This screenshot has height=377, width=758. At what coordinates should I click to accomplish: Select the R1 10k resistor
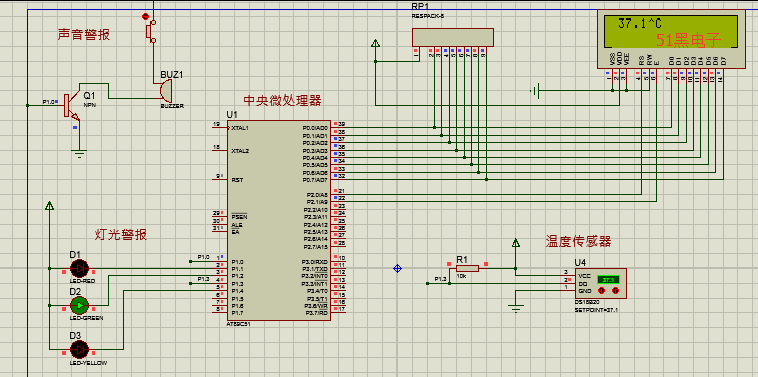(x=467, y=268)
